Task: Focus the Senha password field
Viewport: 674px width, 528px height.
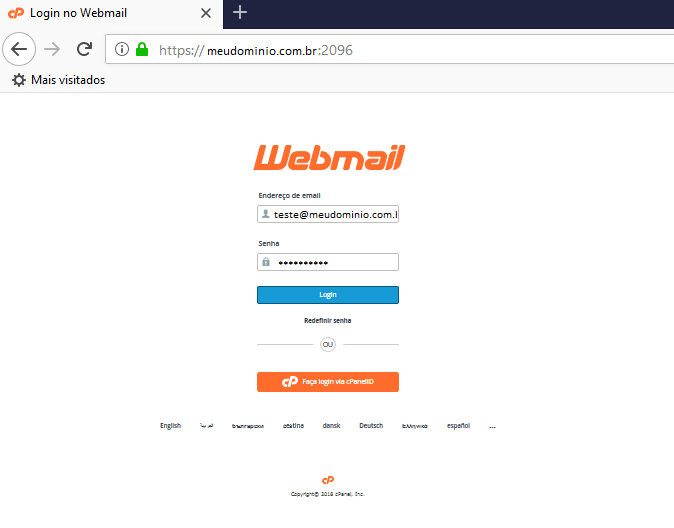Action: point(328,262)
